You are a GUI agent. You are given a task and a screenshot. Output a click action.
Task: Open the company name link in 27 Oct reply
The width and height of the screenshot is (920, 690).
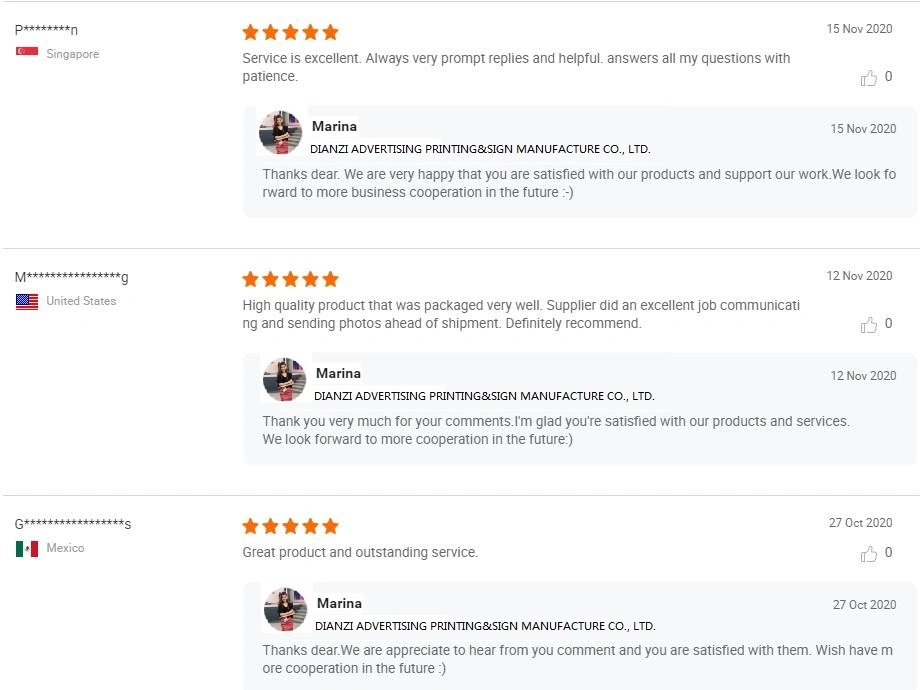485,626
